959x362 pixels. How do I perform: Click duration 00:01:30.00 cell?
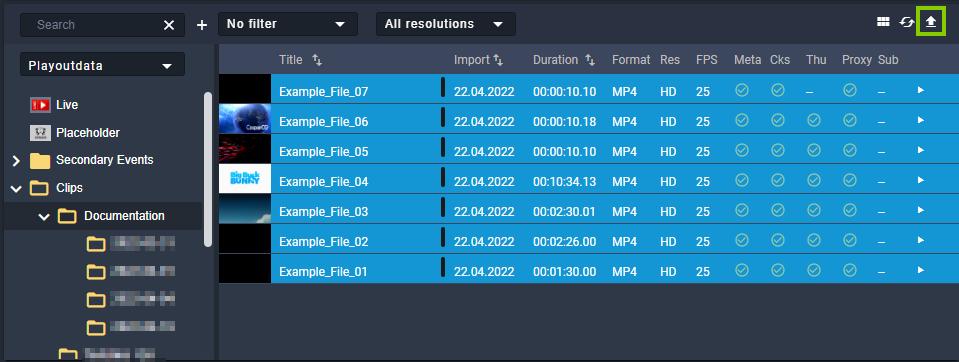tap(565, 272)
